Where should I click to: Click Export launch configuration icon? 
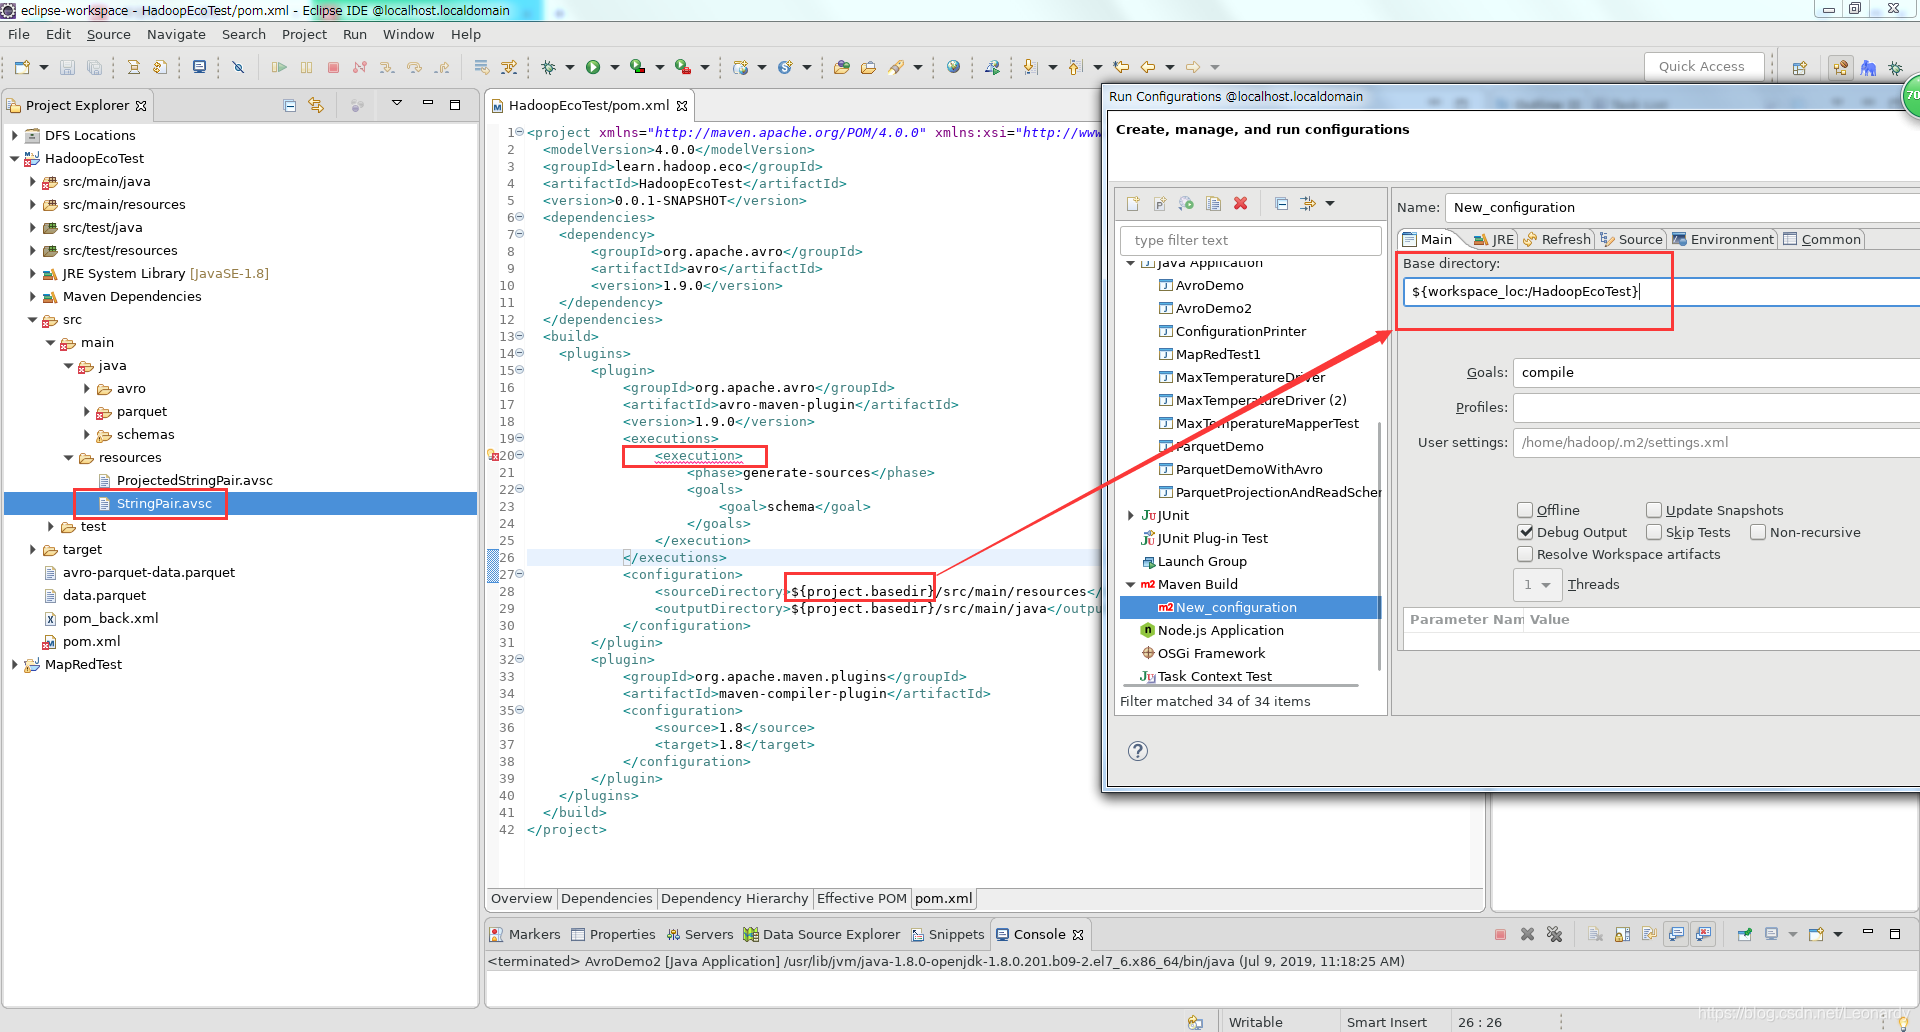pos(1186,203)
